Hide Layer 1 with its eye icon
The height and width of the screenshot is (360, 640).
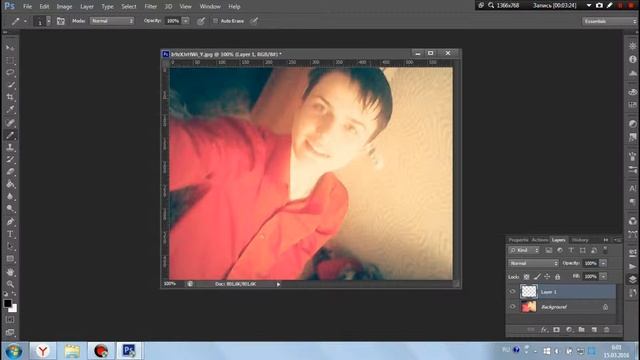(x=513, y=291)
